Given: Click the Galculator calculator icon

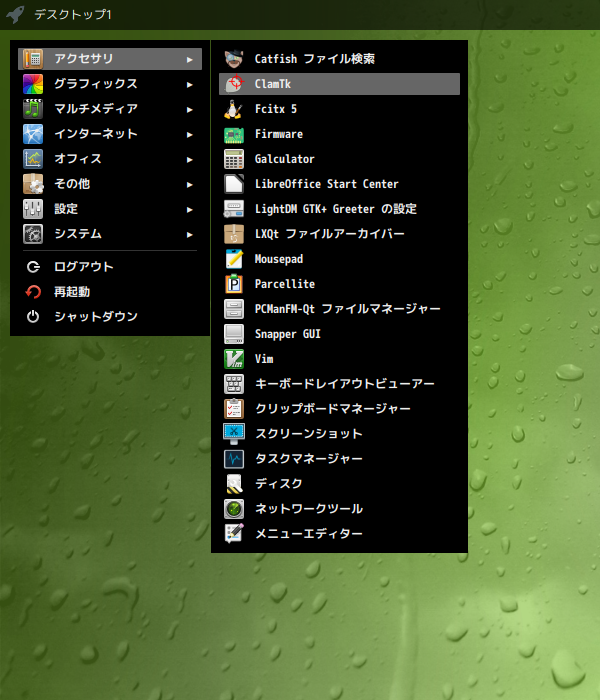Looking at the screenshot, I should [x=234, y=159].
